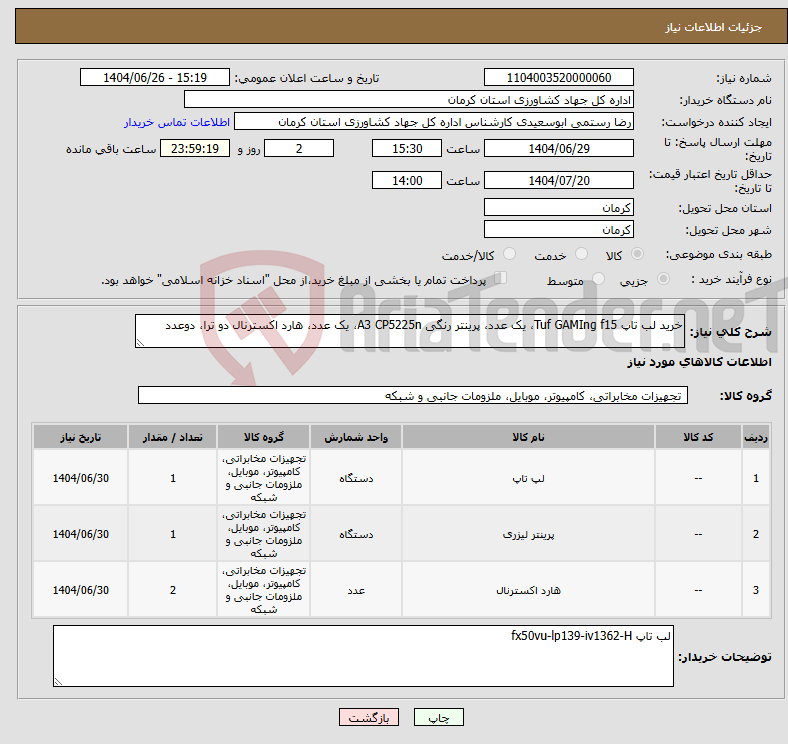Image resolution: width=788 pixels, height=744 pixels.
Task: Click the دستگاه unit in the printer row
Action: pos(356,534)
